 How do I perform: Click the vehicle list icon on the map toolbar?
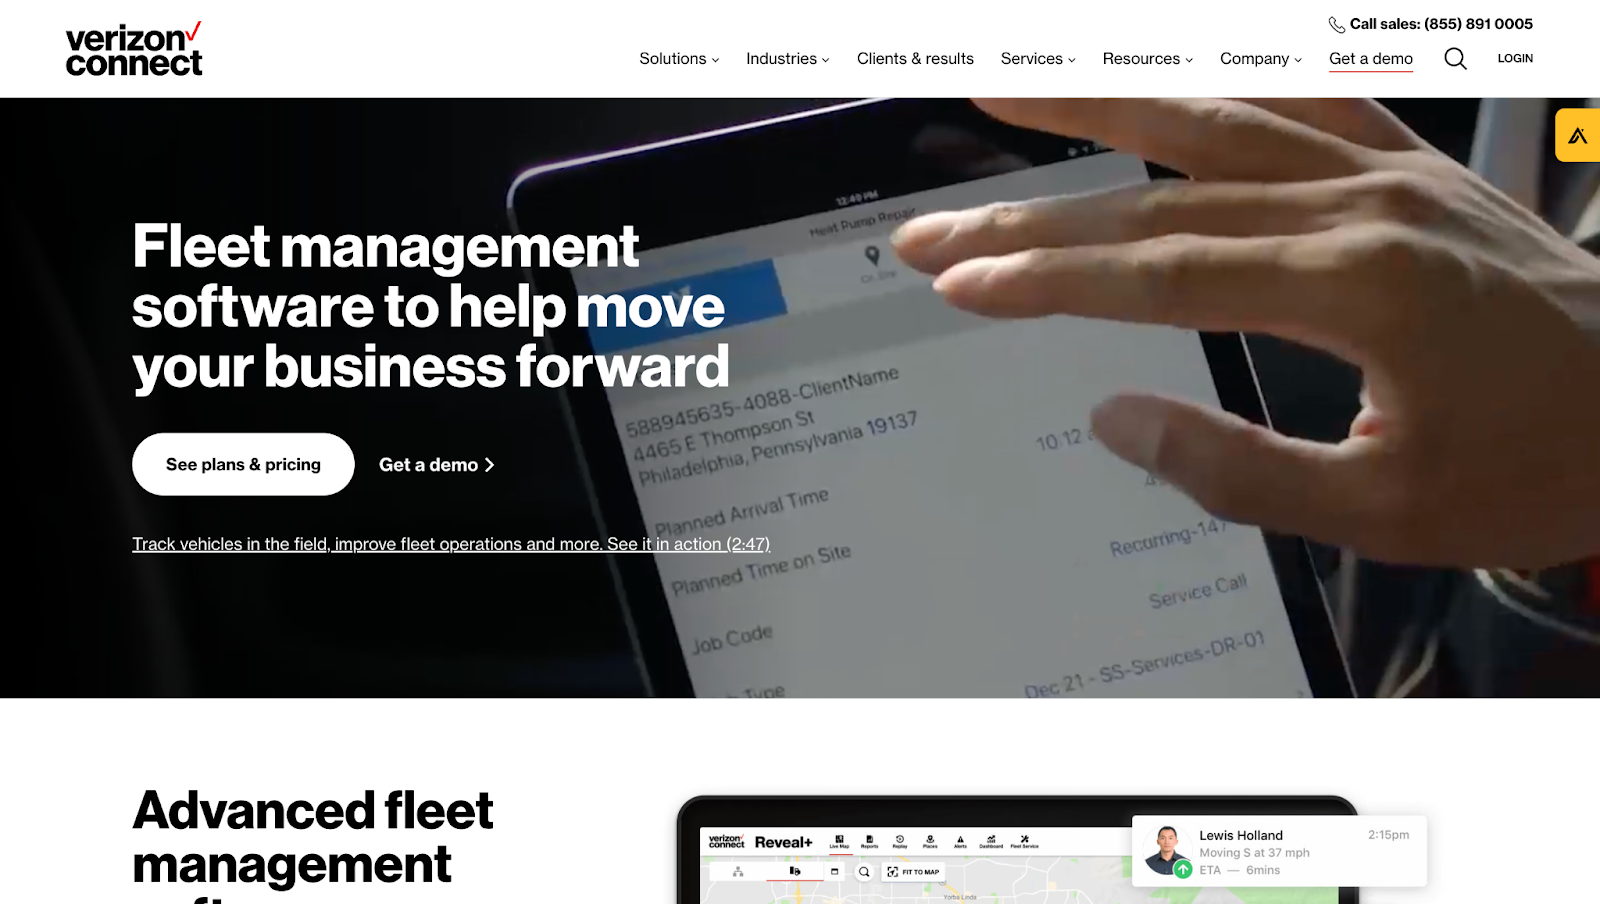click(x=795, y=871)
